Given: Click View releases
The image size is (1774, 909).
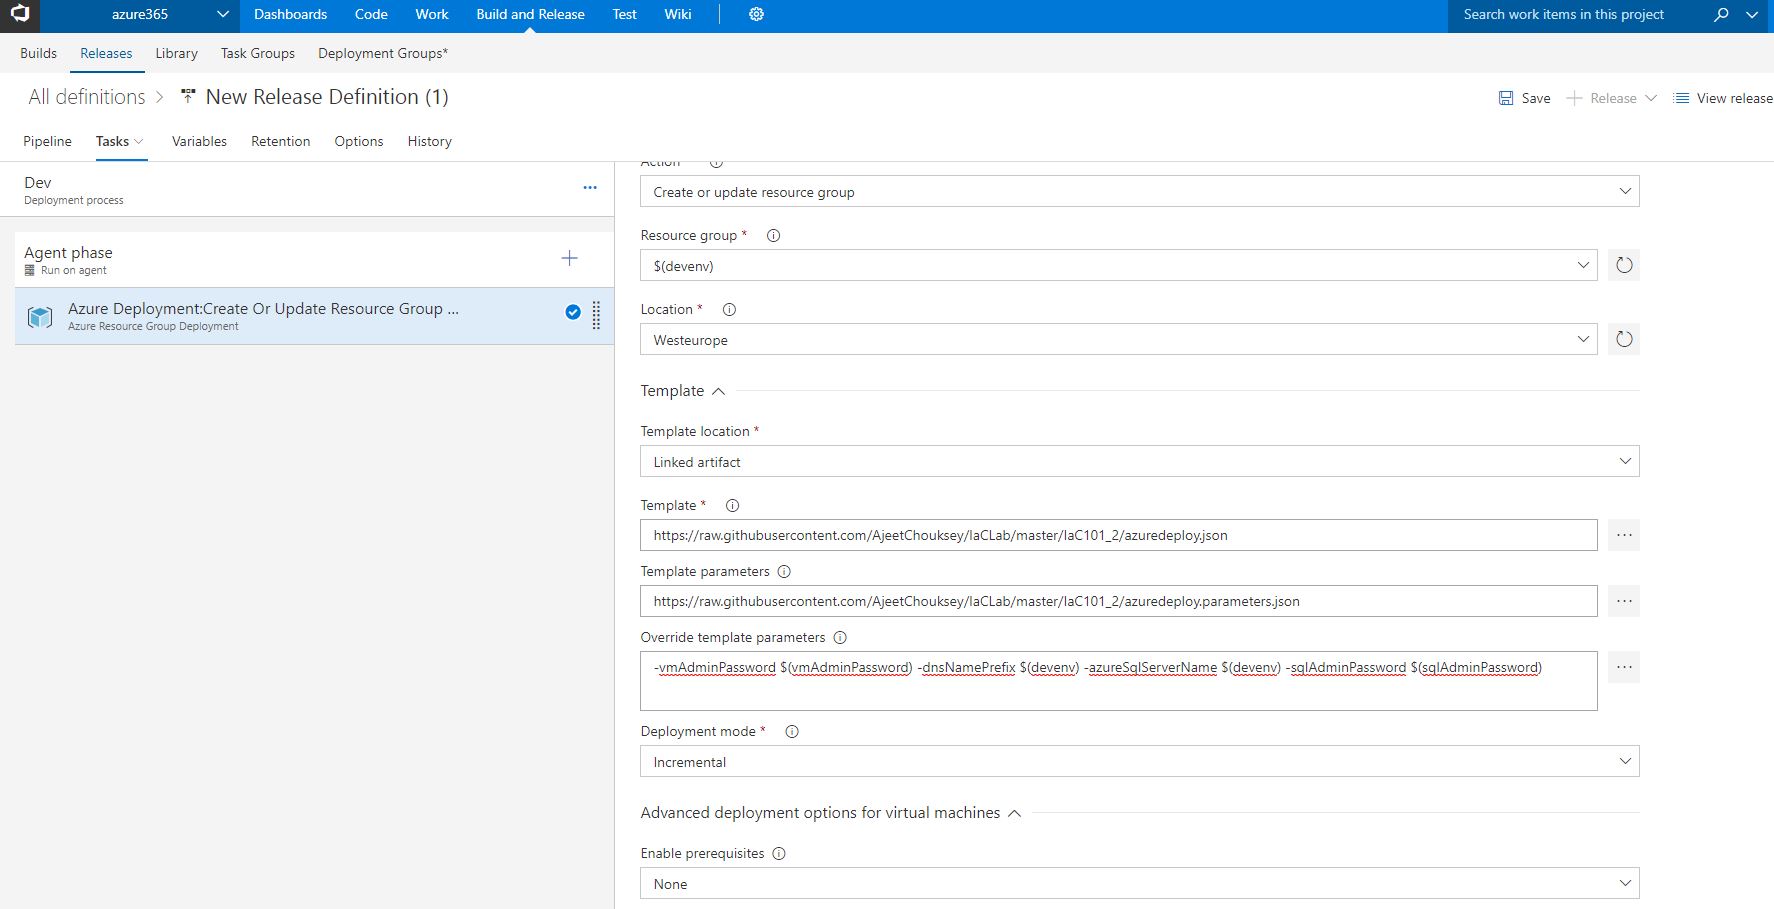Looking at the screenshot, I should point(1723,98).
